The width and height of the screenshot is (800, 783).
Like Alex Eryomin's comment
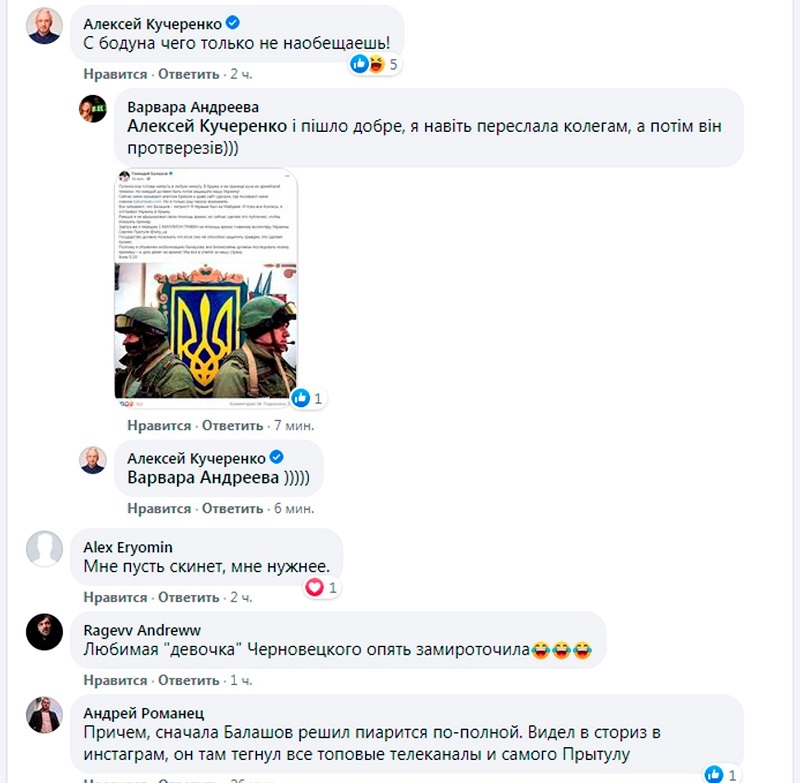[115, 597]
